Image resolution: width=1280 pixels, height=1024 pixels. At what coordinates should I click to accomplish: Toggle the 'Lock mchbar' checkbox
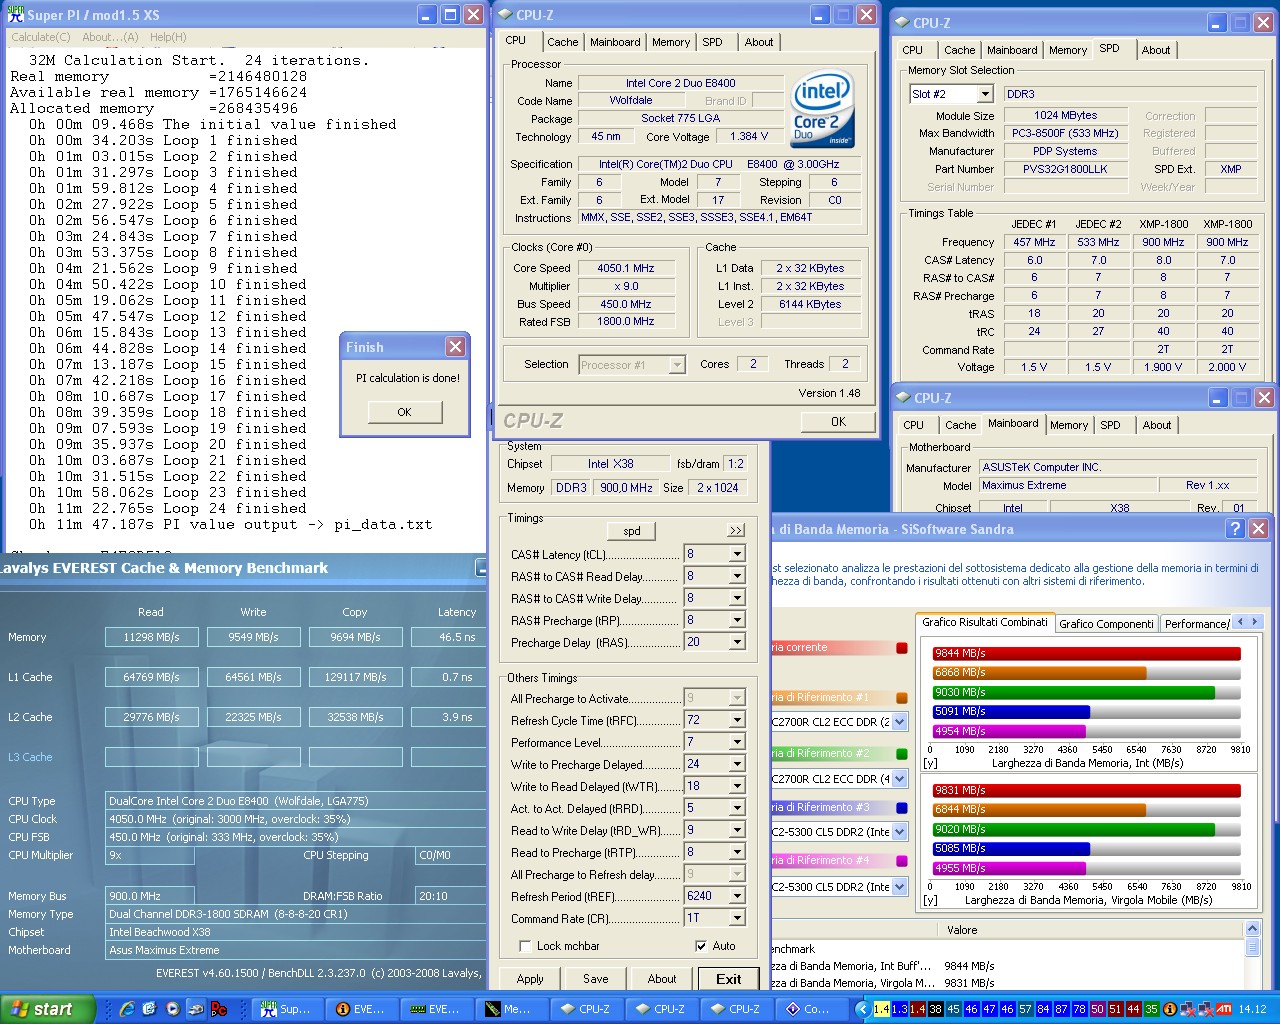tap(524, 946)
